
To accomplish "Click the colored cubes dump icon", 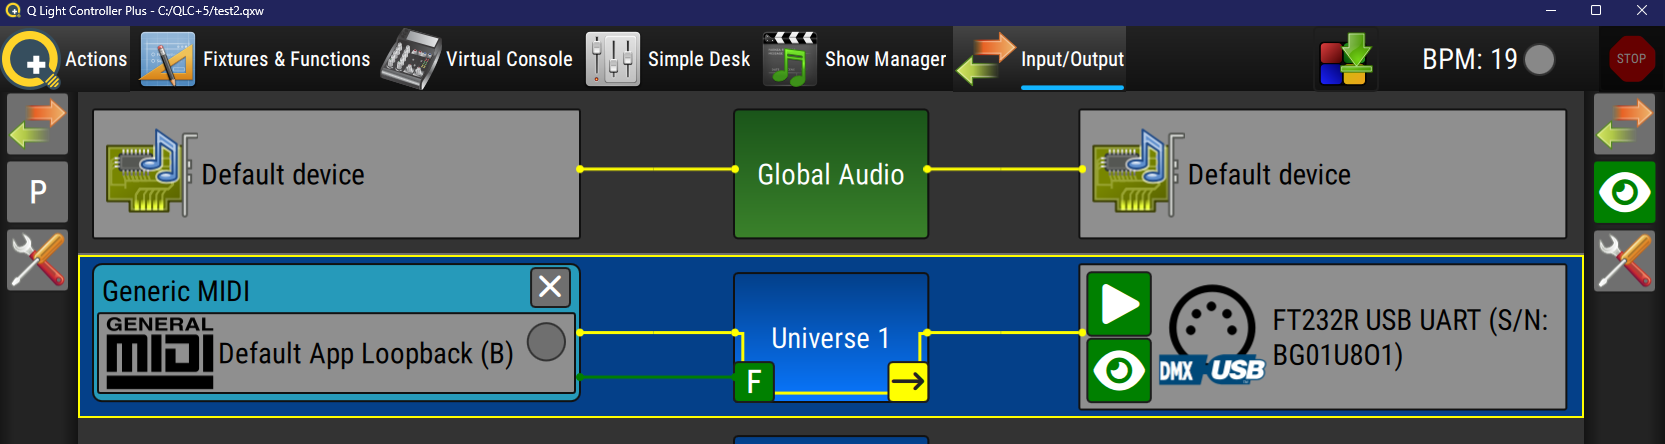I will (1346, 59).
